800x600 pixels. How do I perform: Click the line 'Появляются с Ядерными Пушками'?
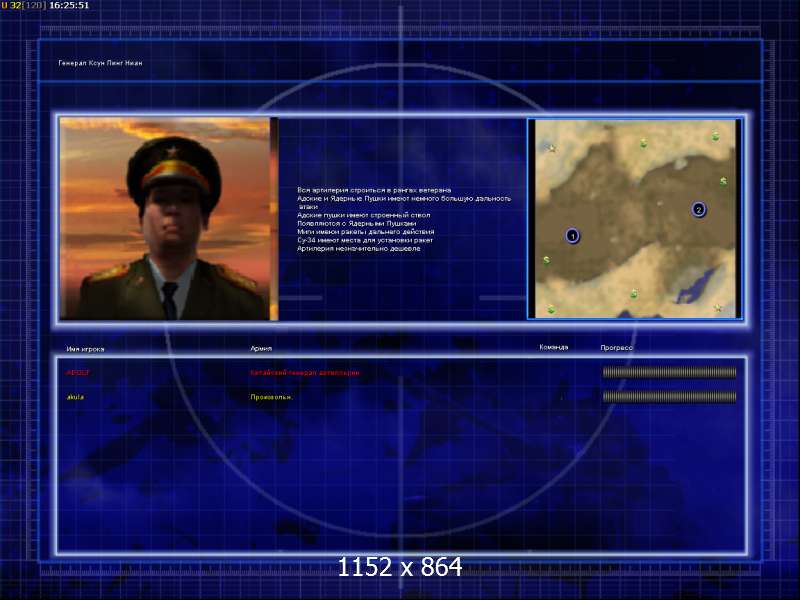[x=357, y=223]
